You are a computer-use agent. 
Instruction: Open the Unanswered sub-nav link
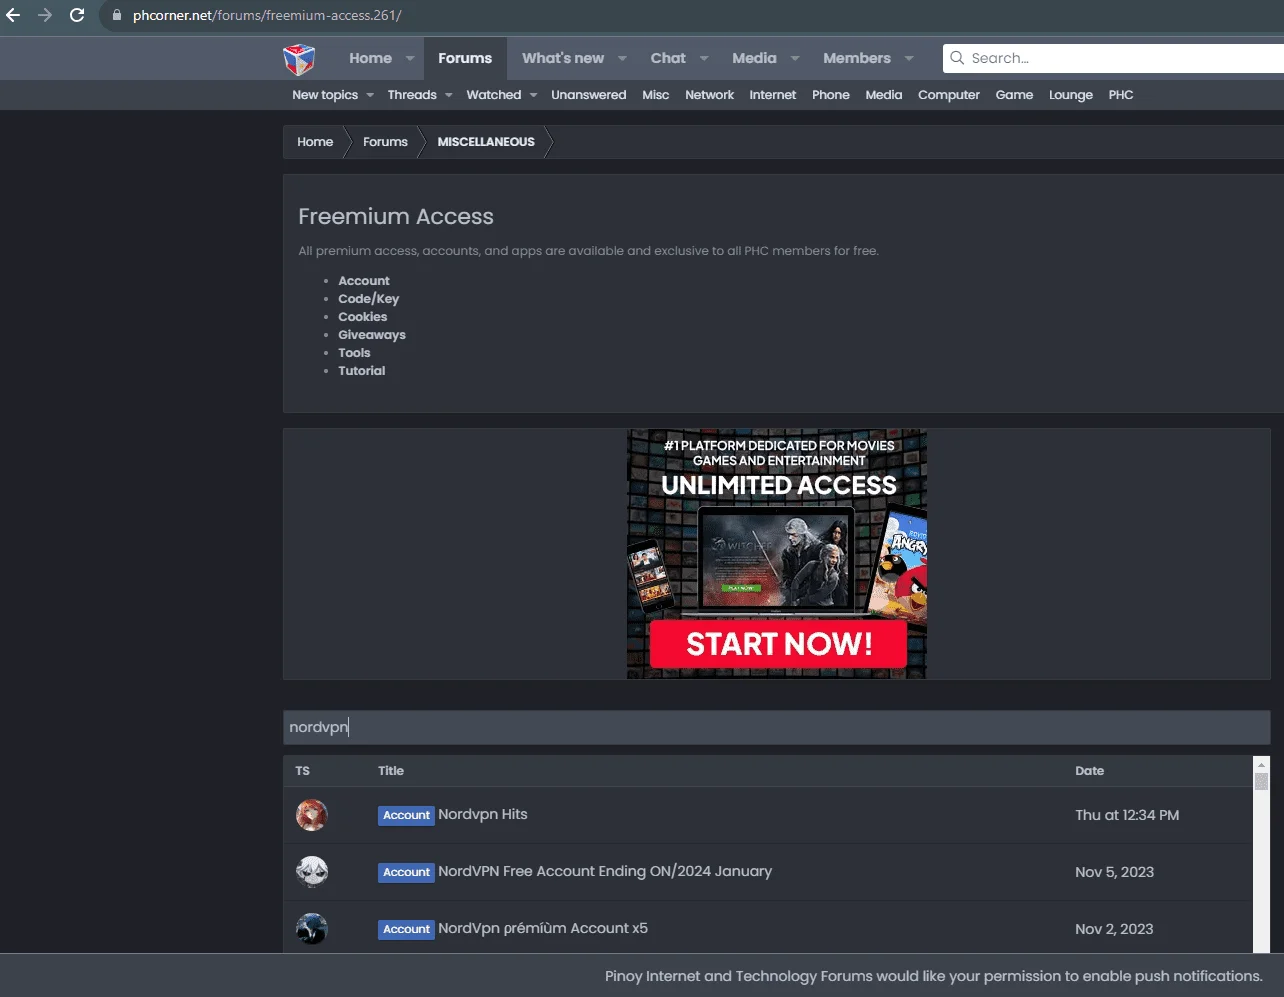(x=589, y=95)
